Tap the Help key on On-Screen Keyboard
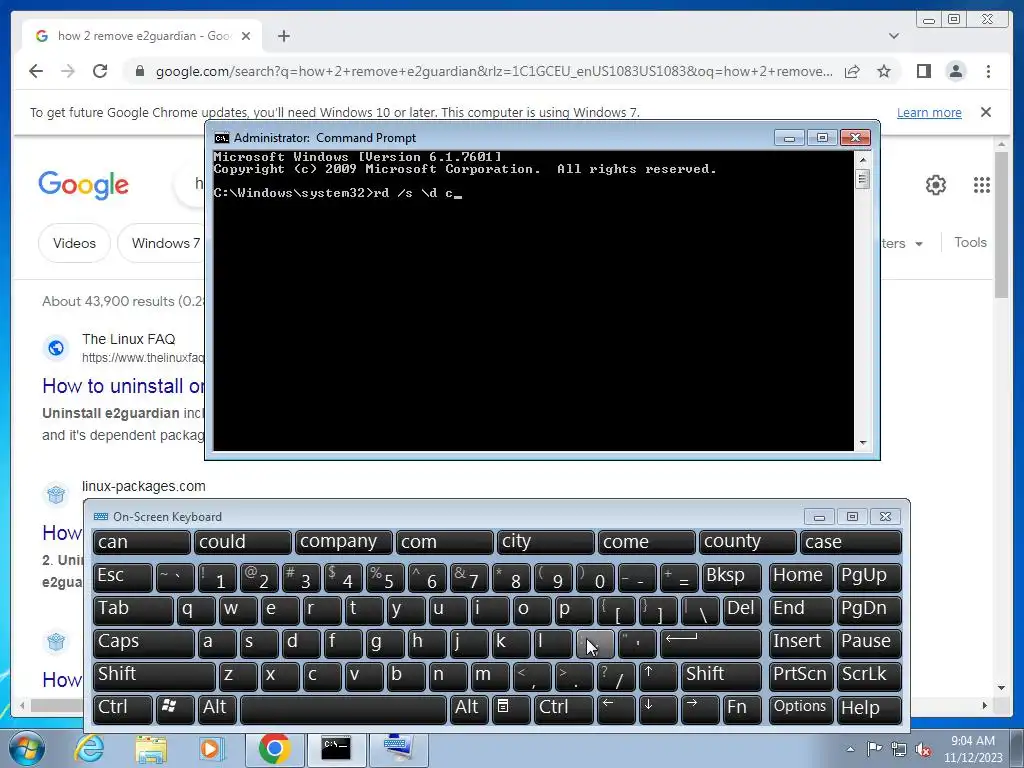The height and width of the screenshot is (768, 1024). click(x=869, y=709)
